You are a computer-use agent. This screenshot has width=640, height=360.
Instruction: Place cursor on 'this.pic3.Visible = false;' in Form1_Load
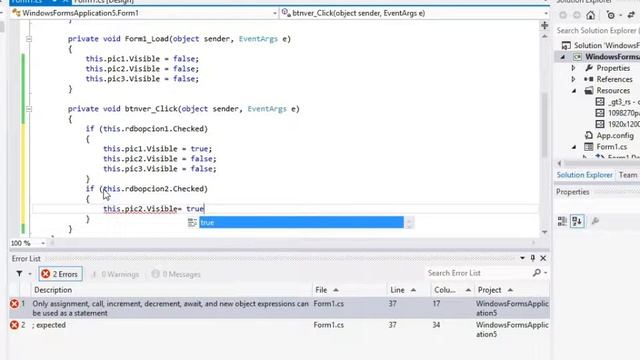(x=142, y=79)
